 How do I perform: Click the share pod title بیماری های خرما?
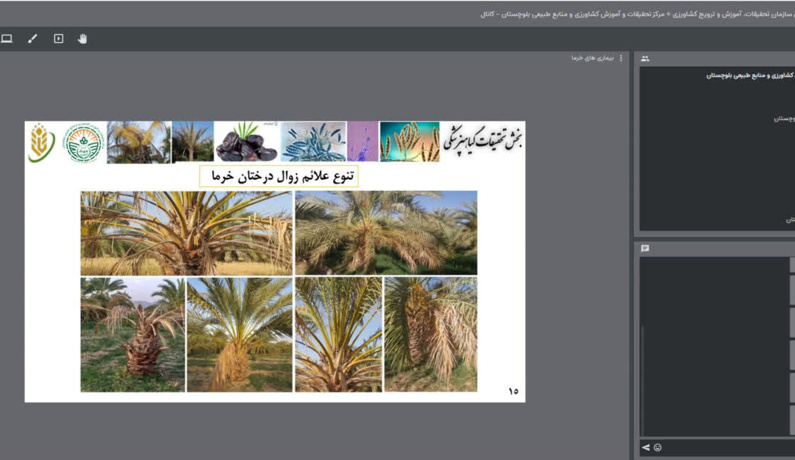pyautogui.click(x=593, y=58)
